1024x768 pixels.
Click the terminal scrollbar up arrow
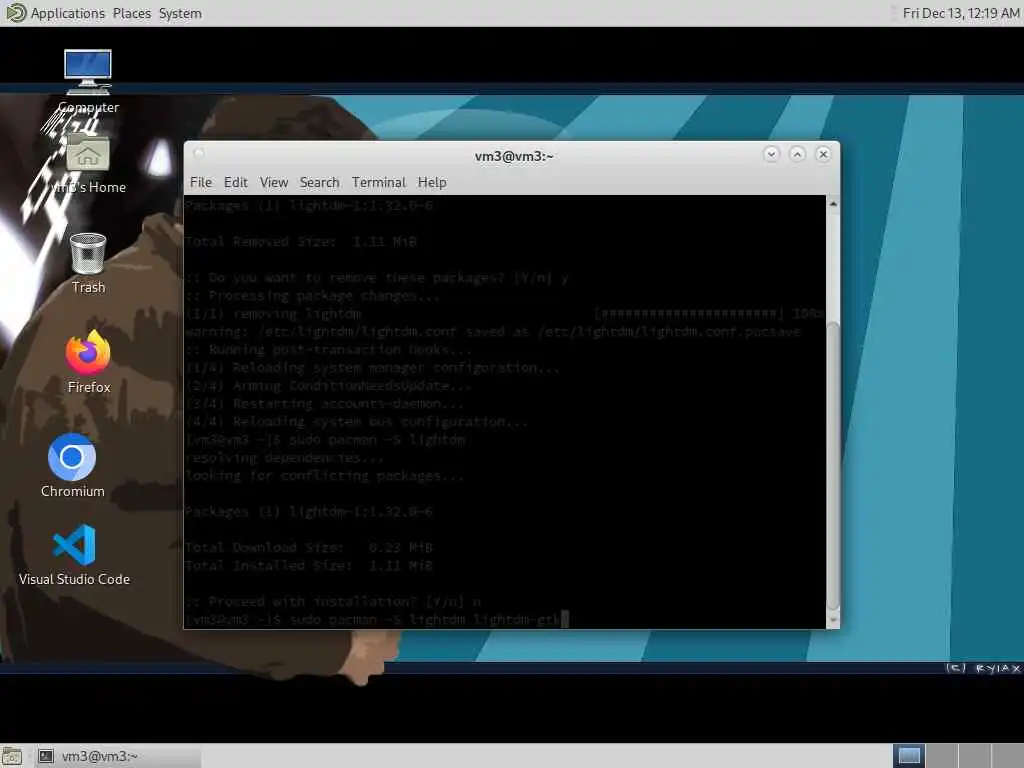pyautogui.click(x=833, y=204)
